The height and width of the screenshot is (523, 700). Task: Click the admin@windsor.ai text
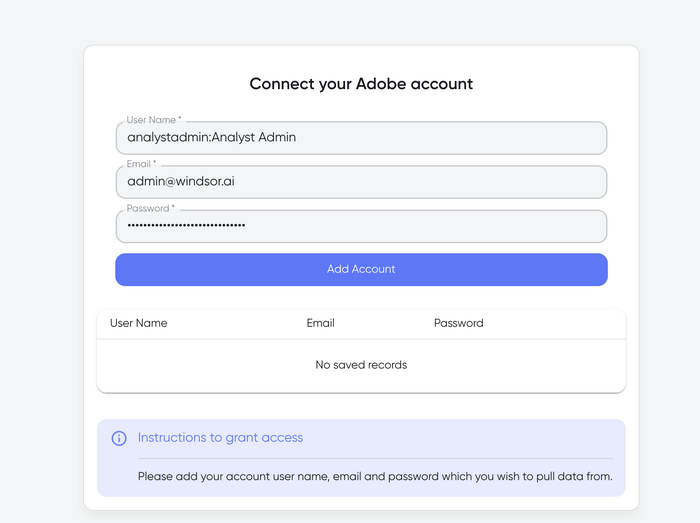(x=181, y=181)
